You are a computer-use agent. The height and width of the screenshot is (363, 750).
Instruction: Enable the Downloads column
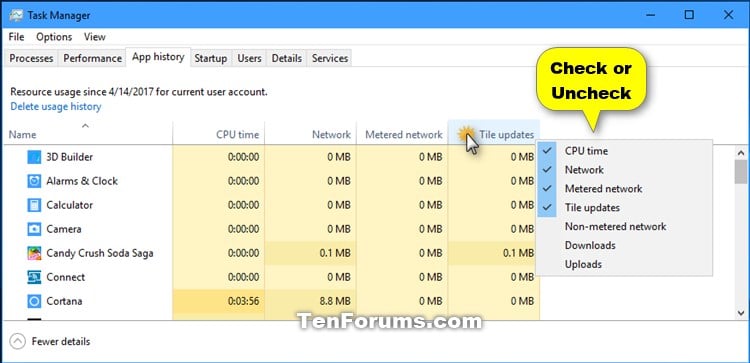pos(625,245)
